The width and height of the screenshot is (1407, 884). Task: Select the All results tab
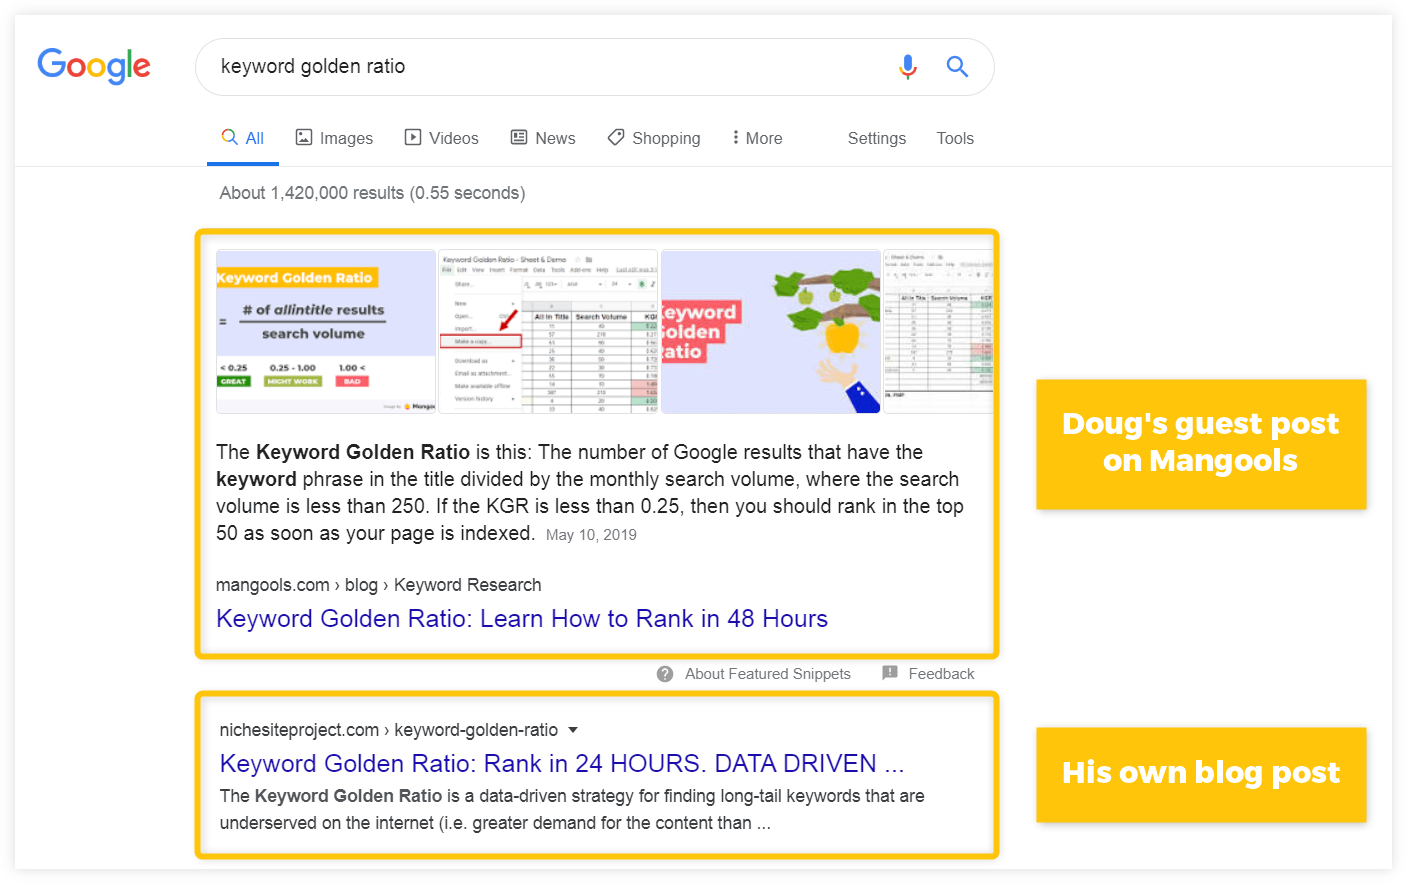tap(243, 138)
